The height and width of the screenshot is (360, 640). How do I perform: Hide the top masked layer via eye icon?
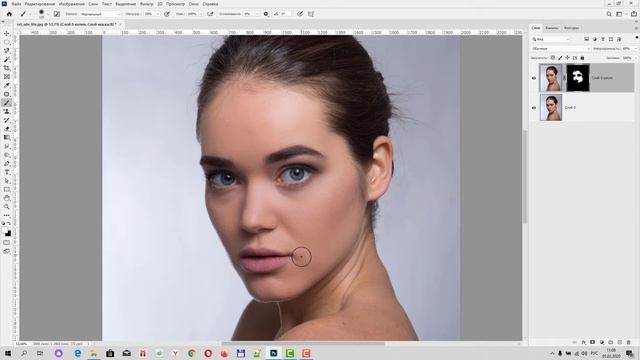(534, 78)
